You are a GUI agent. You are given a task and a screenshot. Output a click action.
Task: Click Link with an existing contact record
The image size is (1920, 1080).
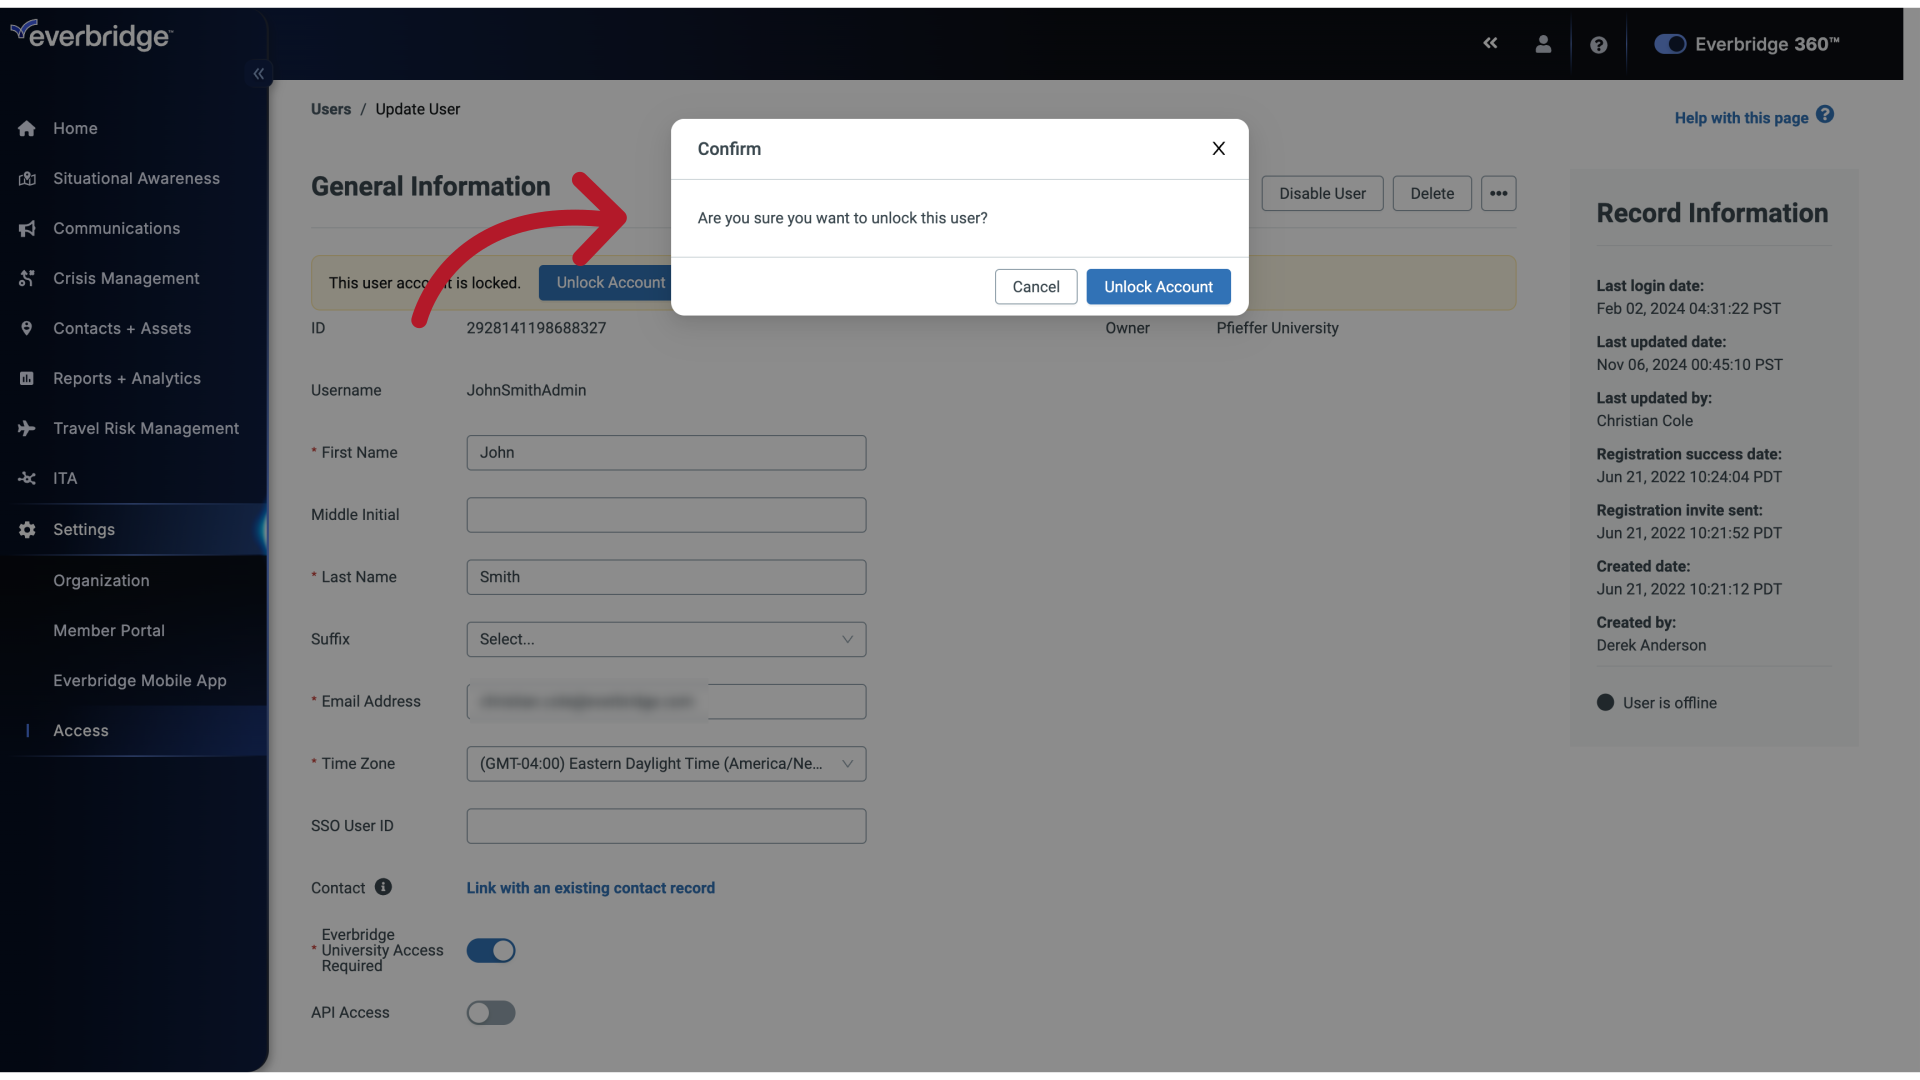click(591, 887)
